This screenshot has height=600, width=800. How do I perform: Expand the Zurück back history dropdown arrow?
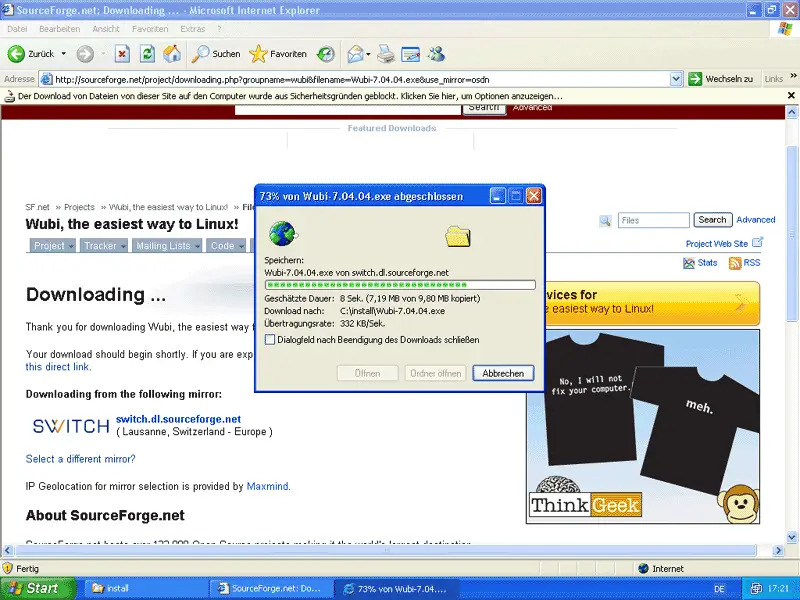64,54
